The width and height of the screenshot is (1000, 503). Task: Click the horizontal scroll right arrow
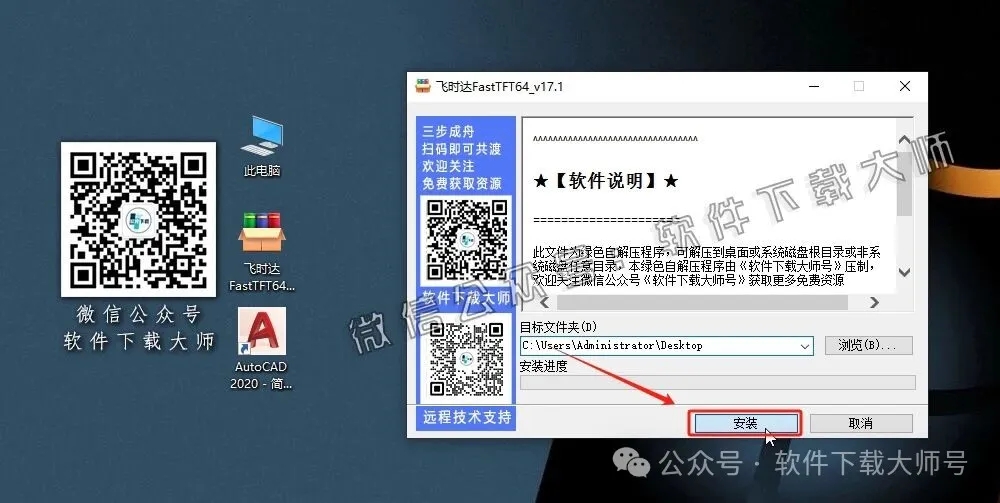tap(874, 302)
